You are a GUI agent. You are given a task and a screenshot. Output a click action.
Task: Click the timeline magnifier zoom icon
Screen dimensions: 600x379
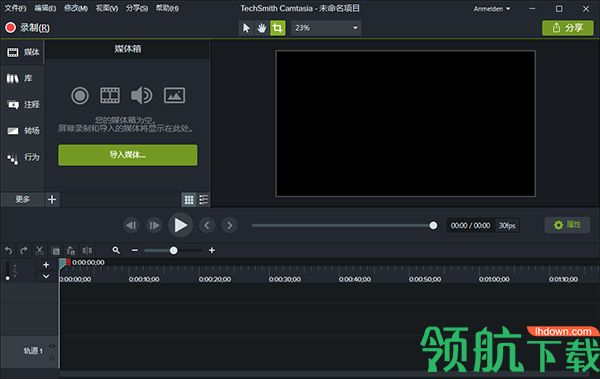(116, 250)
